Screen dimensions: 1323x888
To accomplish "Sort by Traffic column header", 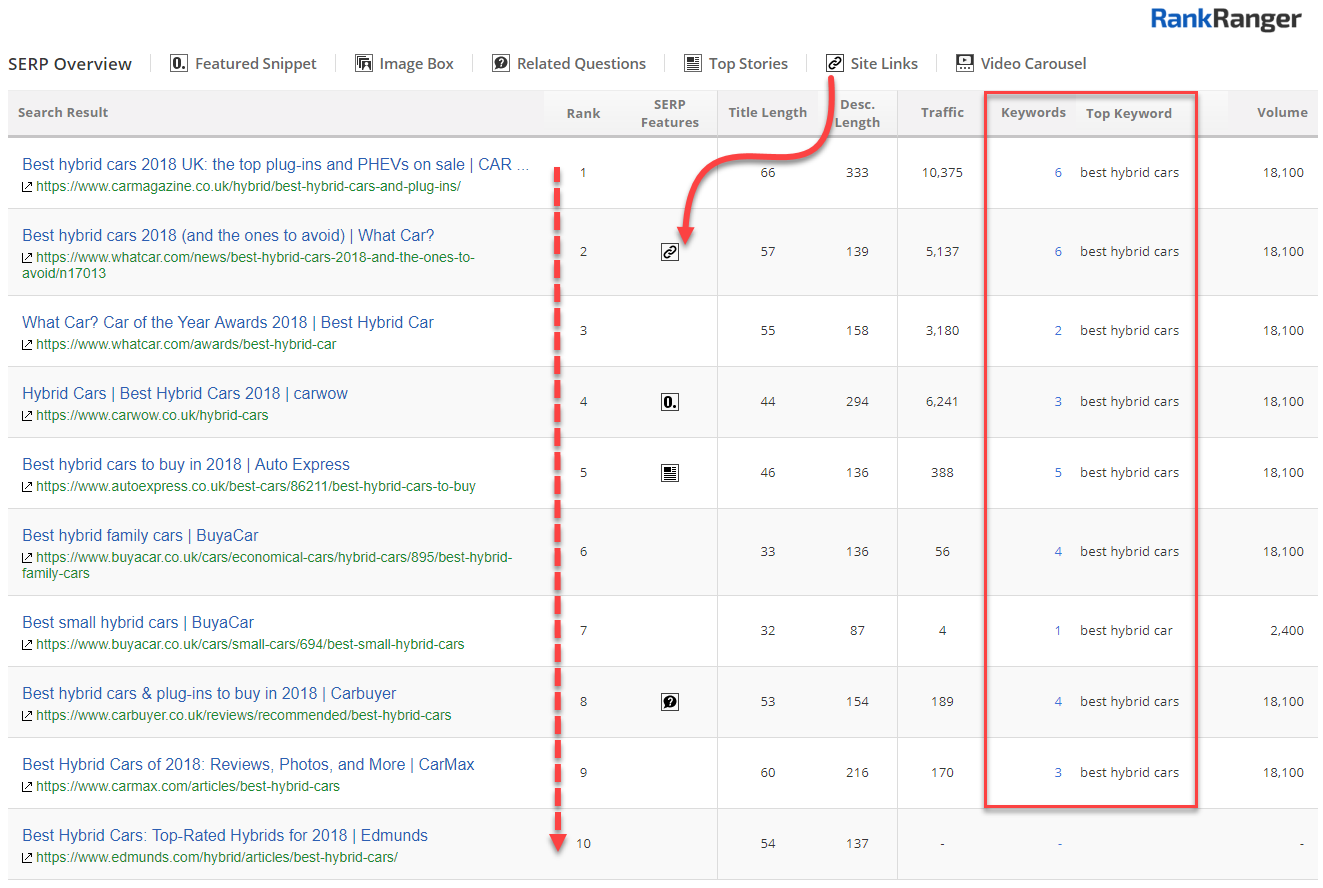I will coord(942,113).
